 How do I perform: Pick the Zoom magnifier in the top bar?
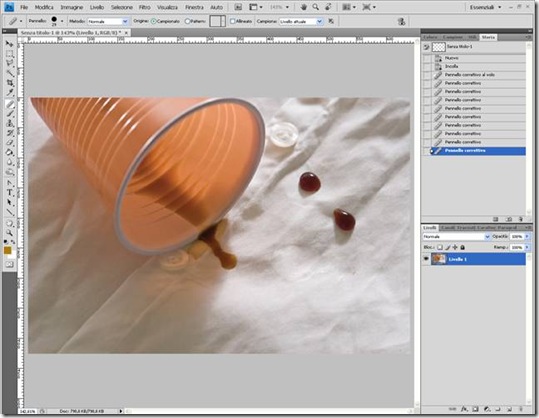tap(316, 7)
